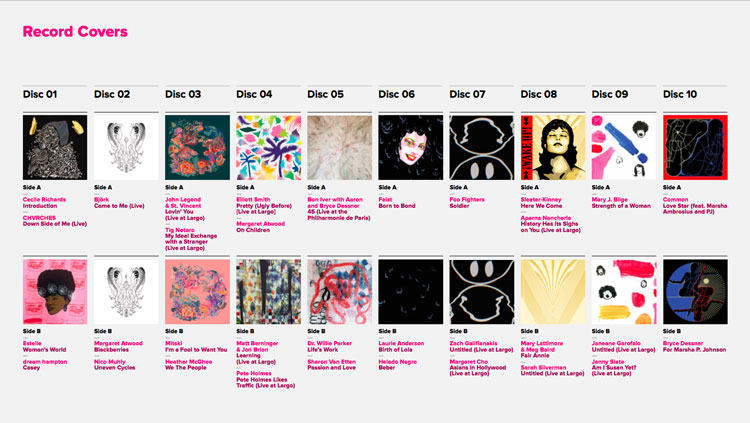The width and height of the screenshot is (750, 423).
Task: Select the Foo Fighters artist link
Action: tap(467, 200)
